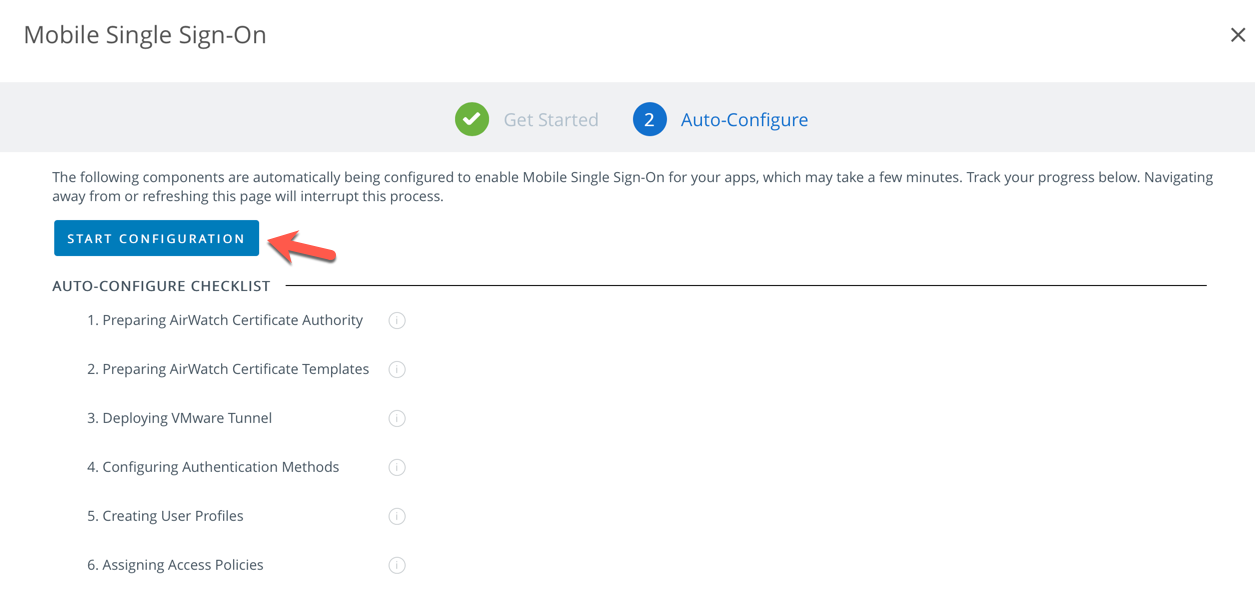This screenshot has height=615, width=1255.
Task: Open the Creating User Profiles info icon
Action: tap(397, 517)
